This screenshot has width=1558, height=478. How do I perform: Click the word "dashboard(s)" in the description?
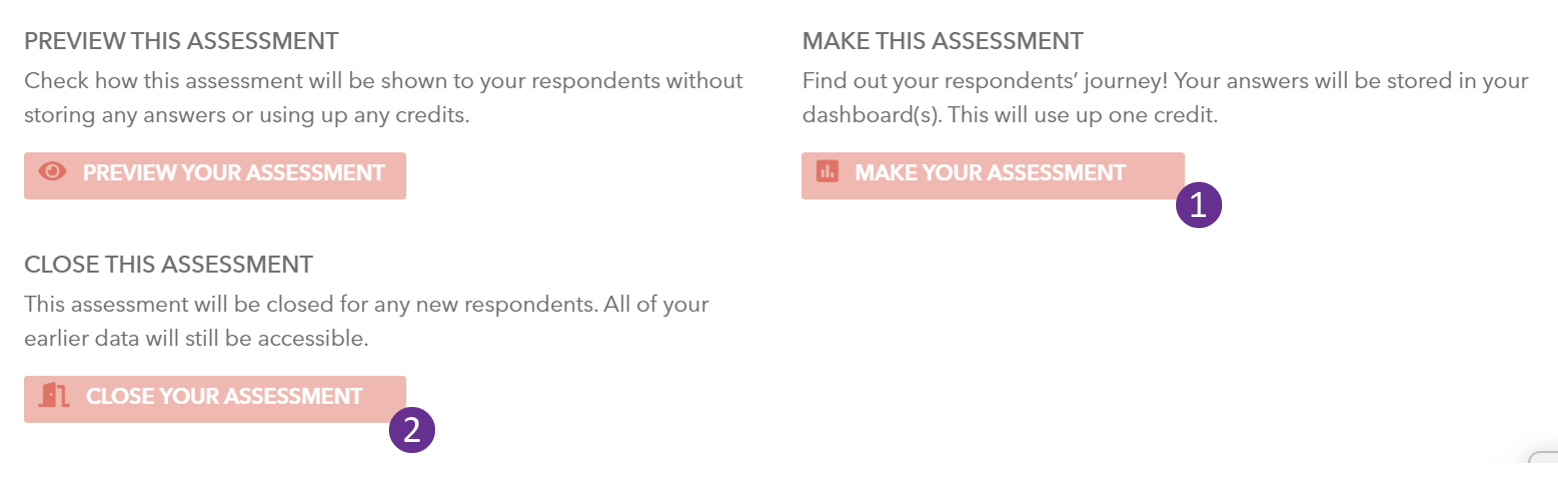(871, 115)
